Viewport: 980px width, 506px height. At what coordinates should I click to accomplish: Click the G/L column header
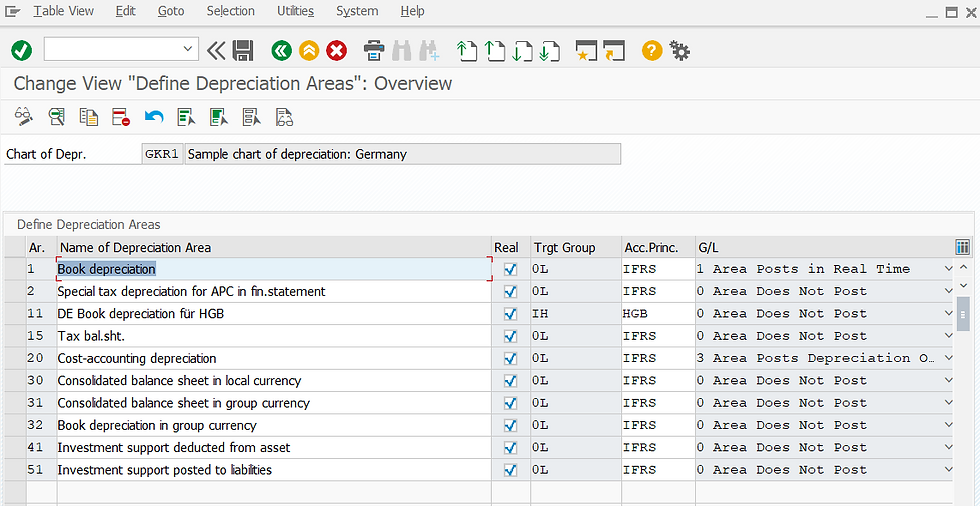tap(824, 247)
